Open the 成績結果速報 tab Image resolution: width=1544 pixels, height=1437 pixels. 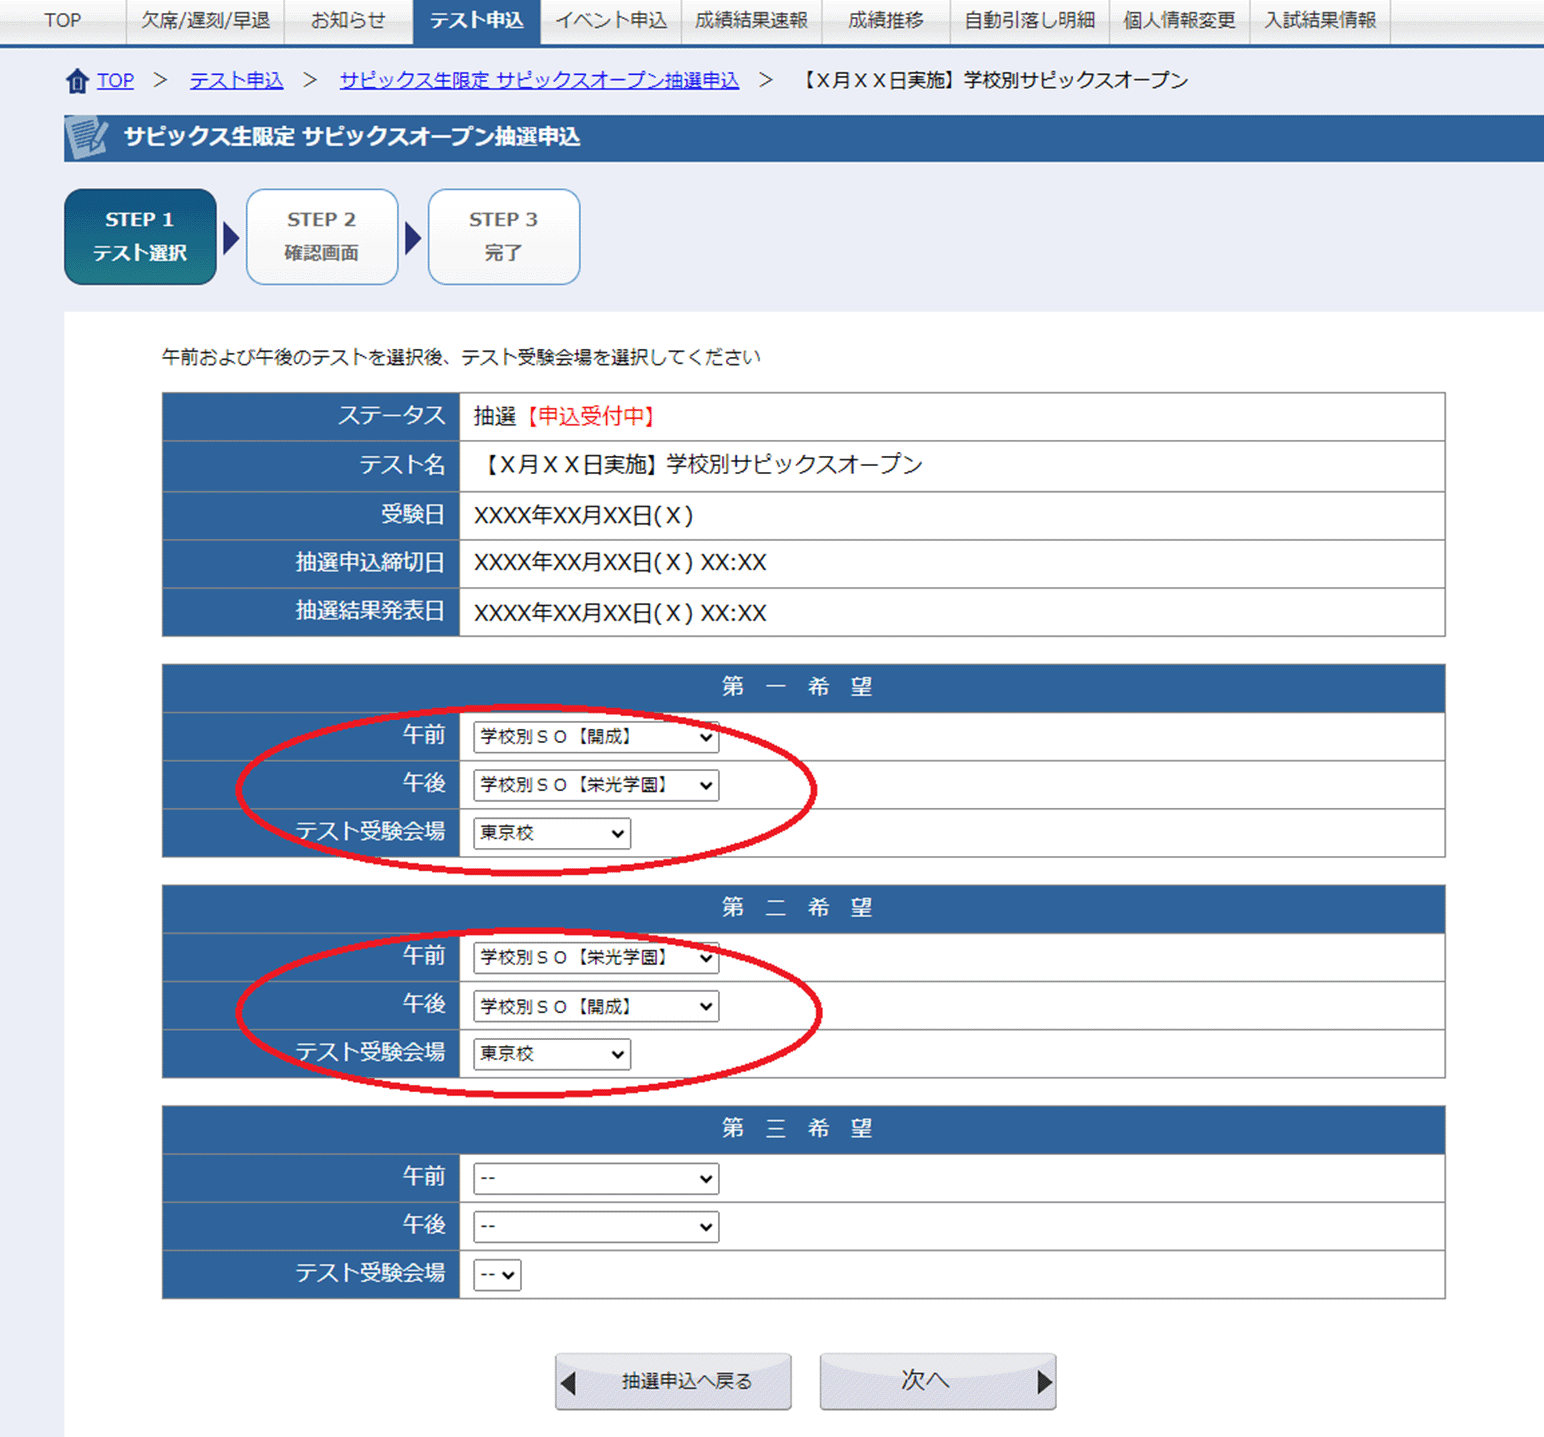[x=751, y=20]
